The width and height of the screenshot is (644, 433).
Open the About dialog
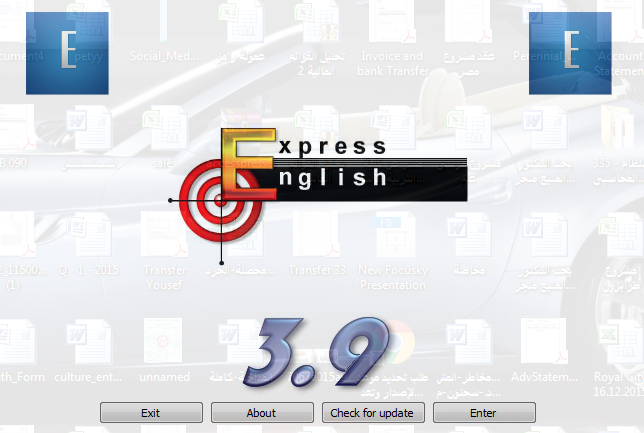[x=262, y=412]
